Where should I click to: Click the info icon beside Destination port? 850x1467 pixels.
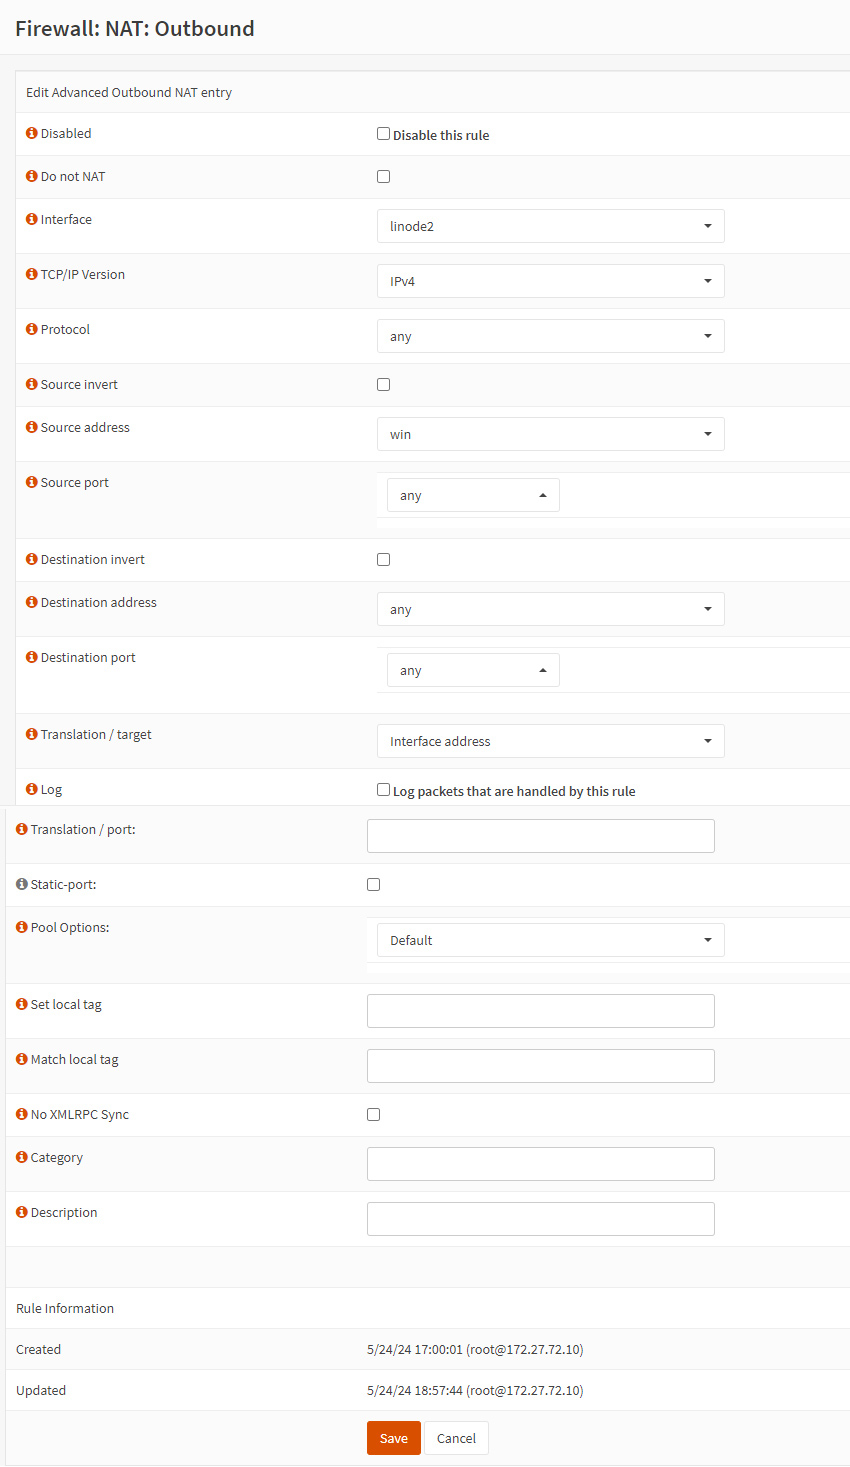32,657
